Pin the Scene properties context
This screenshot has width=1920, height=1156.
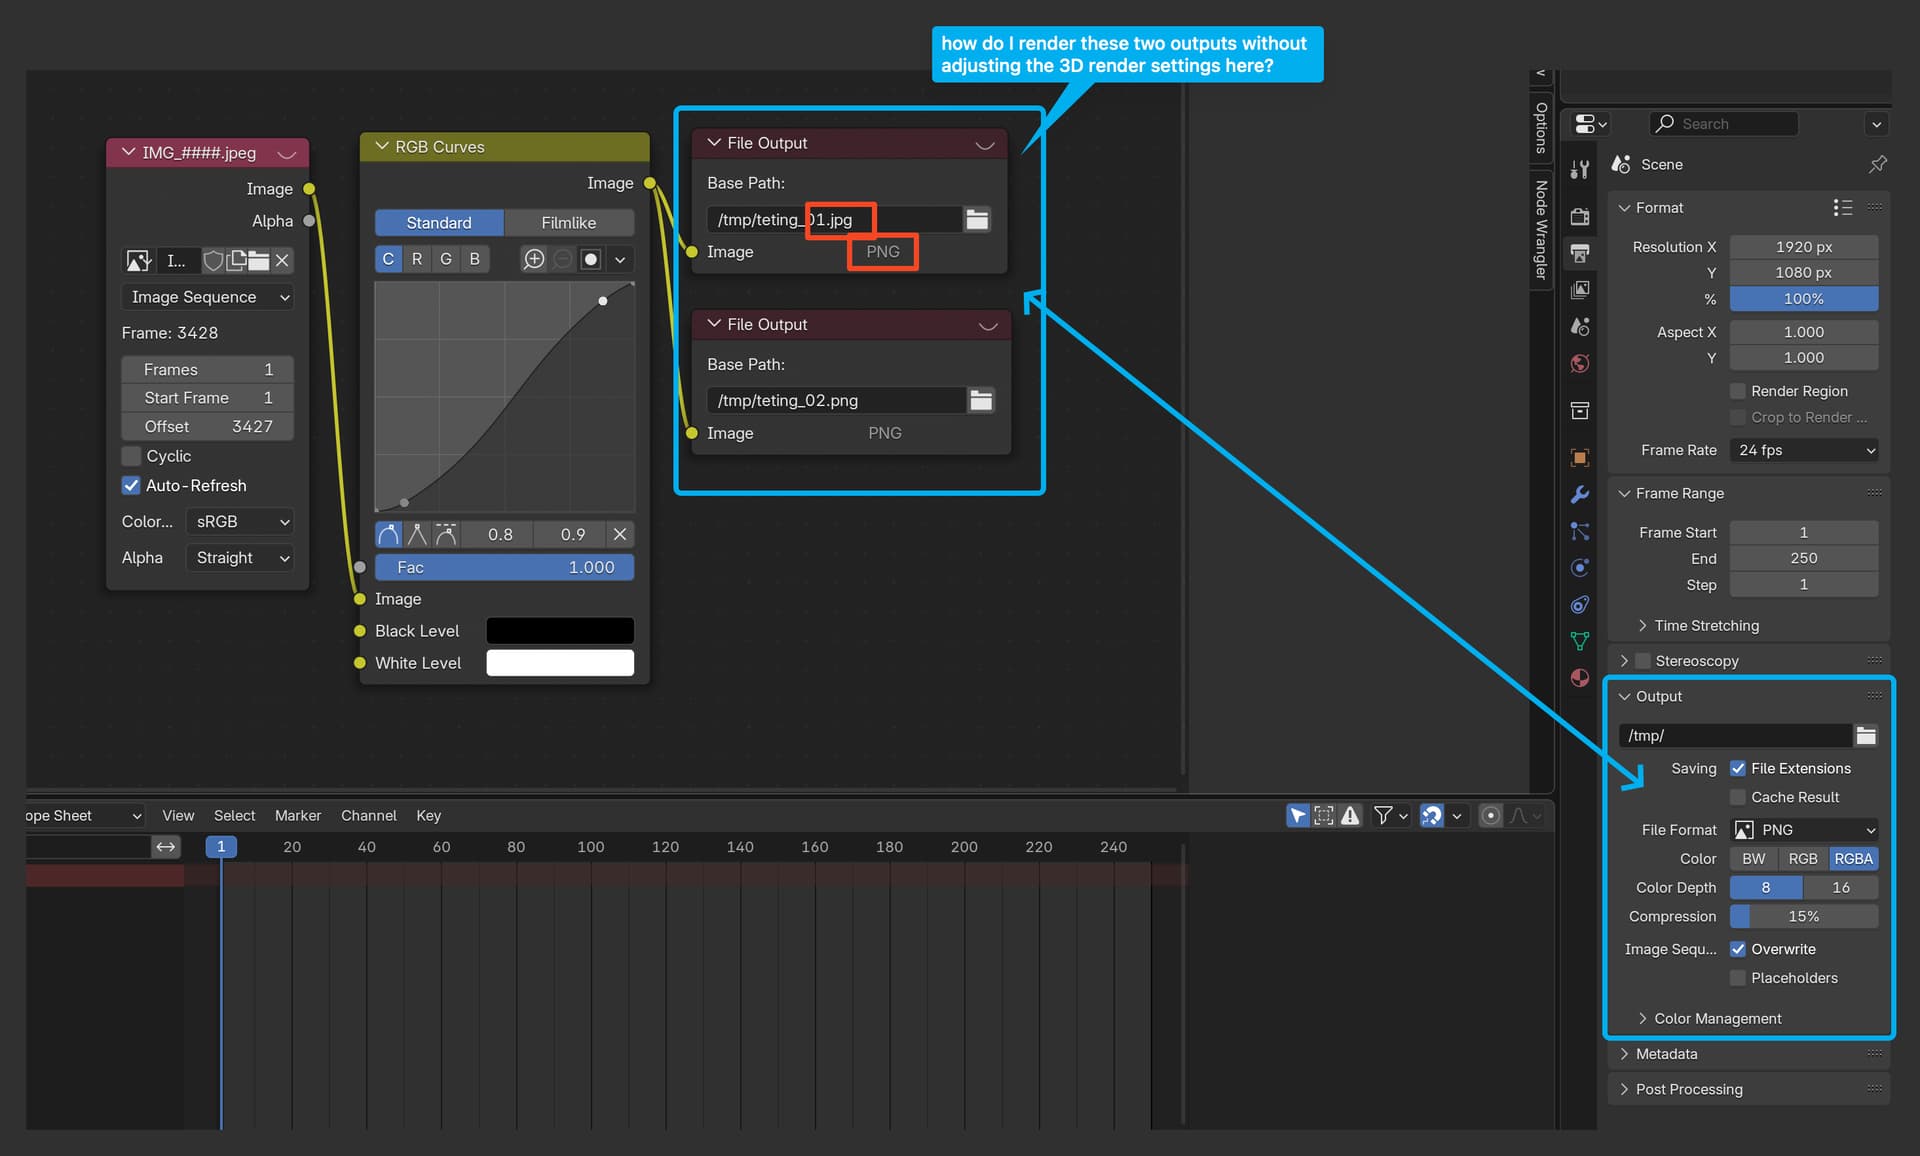click(1878, 164)
